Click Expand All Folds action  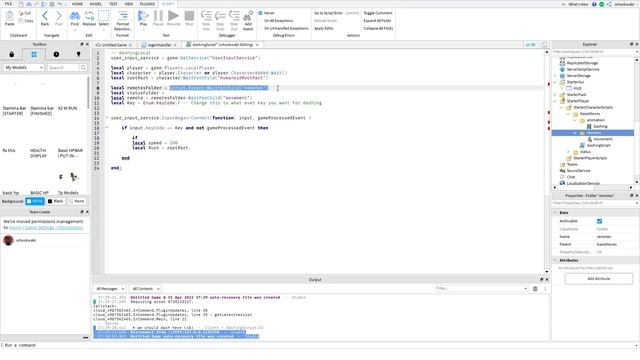tap(377, 20)
